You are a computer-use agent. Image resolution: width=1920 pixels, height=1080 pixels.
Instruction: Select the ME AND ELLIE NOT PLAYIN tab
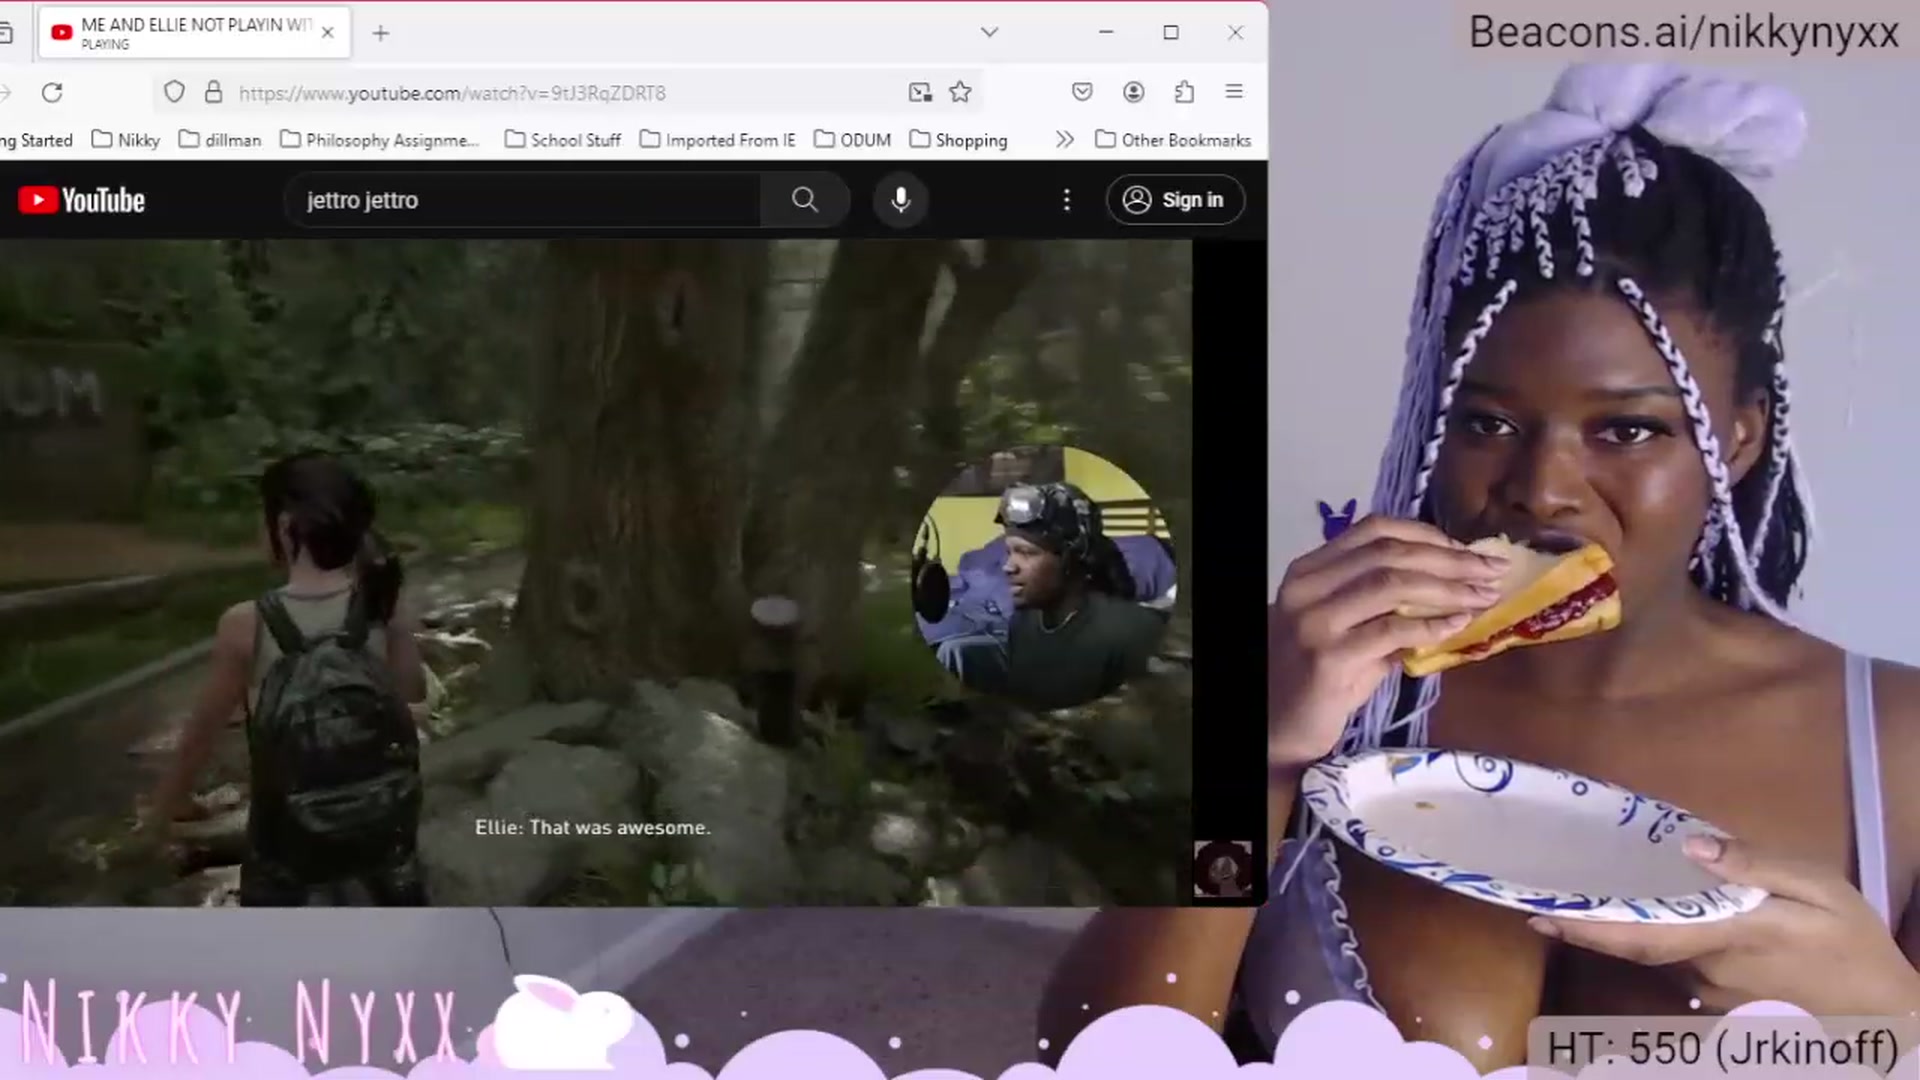[195, 33]
